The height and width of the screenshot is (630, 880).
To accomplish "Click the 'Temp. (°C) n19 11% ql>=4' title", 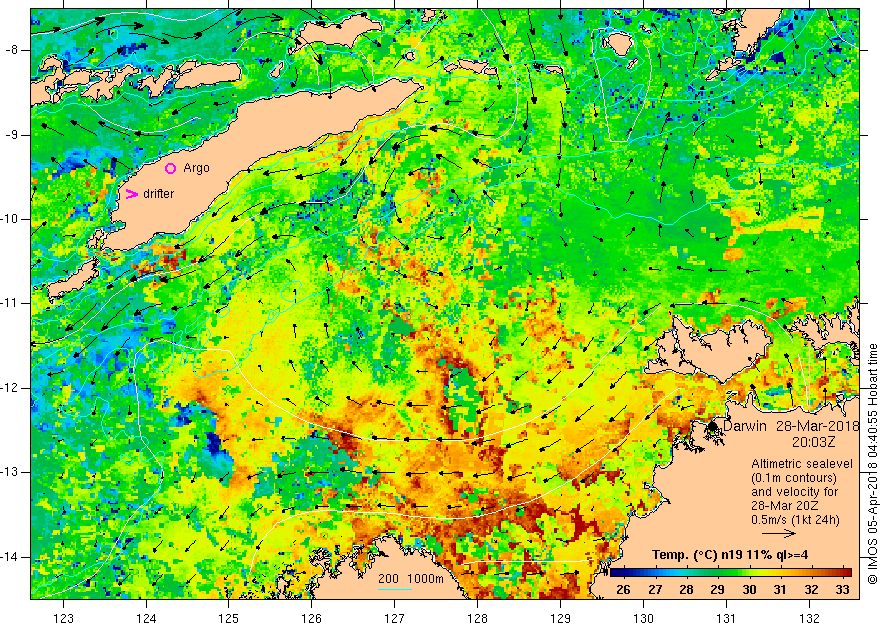I will point(730,555).
